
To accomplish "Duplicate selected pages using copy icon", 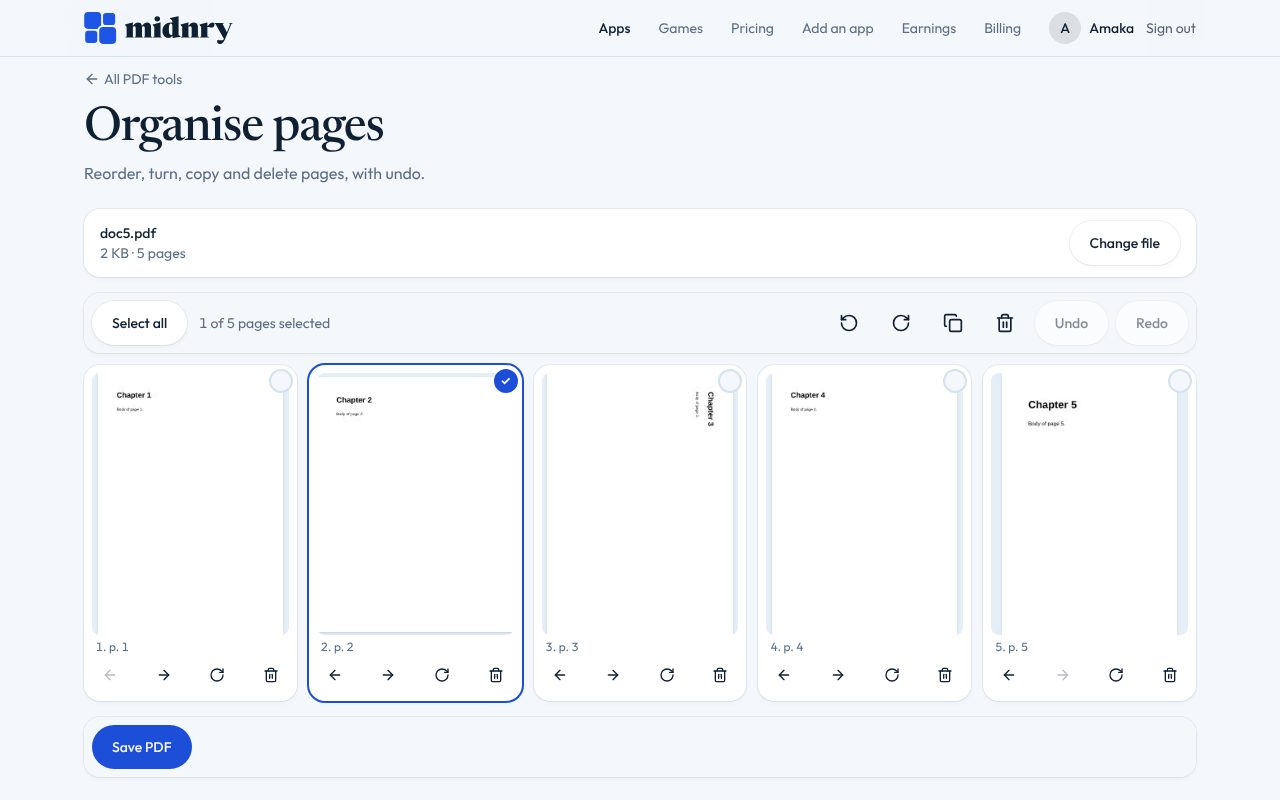I will 953,323.
